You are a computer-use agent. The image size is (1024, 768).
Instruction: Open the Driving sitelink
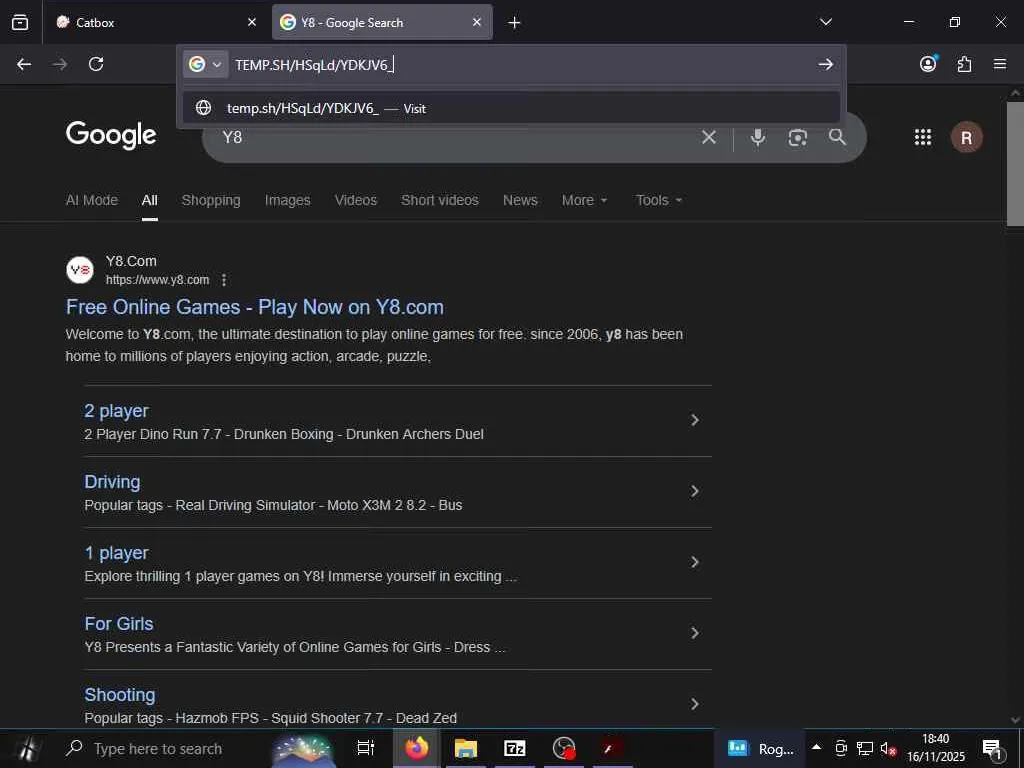(112, 482)
